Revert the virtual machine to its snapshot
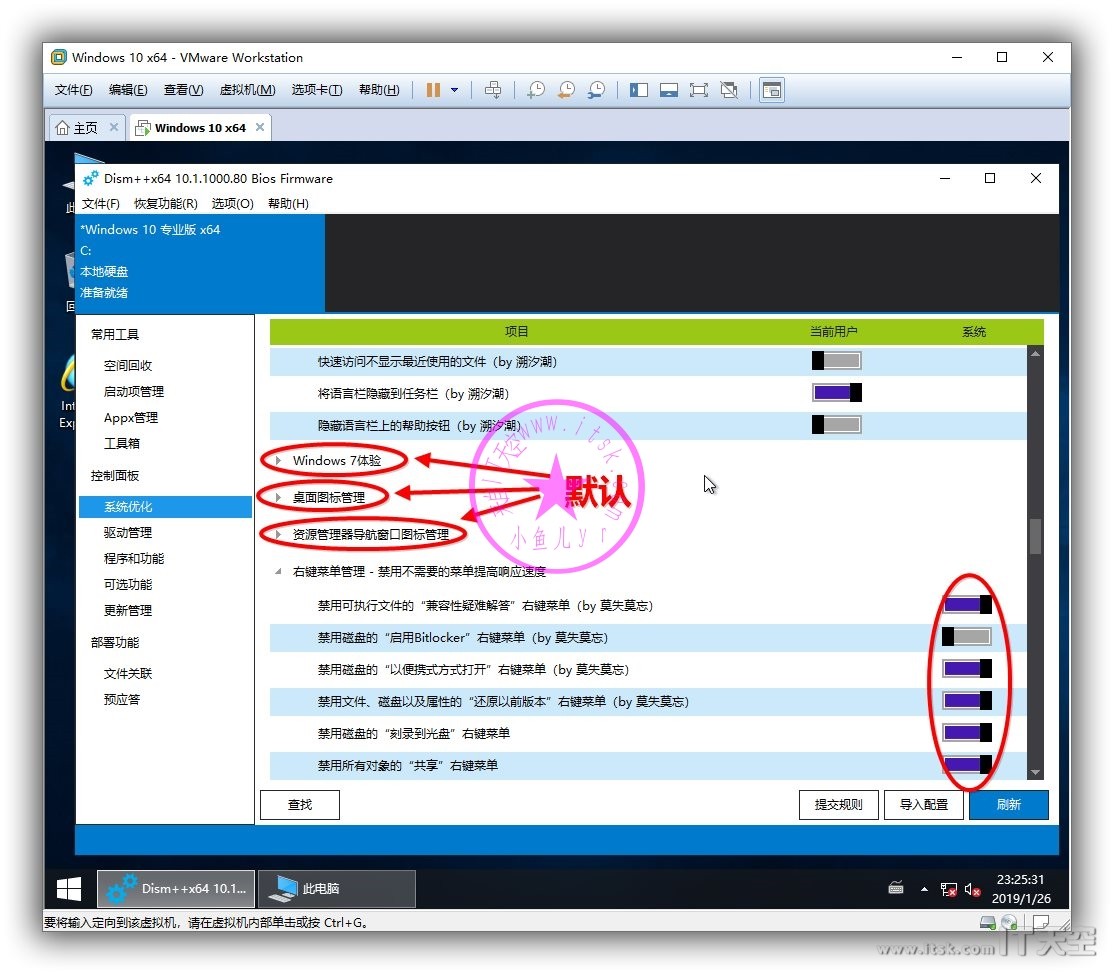This screenshot has width=1114, height=974. pyautogui.click(x=566, y=90)
